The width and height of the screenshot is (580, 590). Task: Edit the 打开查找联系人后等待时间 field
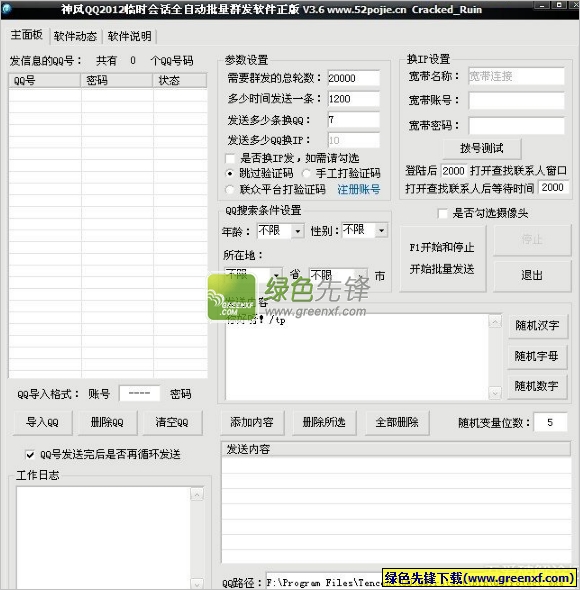point(553,187)
